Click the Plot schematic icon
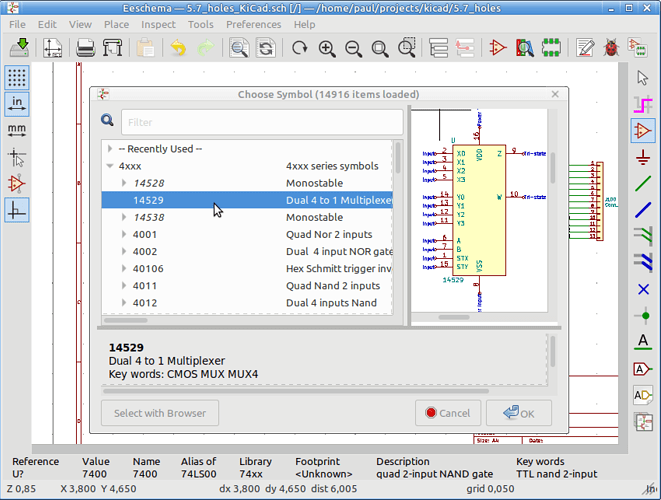The width and height of the screenshot is (661, 500). click(x=113, y=47)
